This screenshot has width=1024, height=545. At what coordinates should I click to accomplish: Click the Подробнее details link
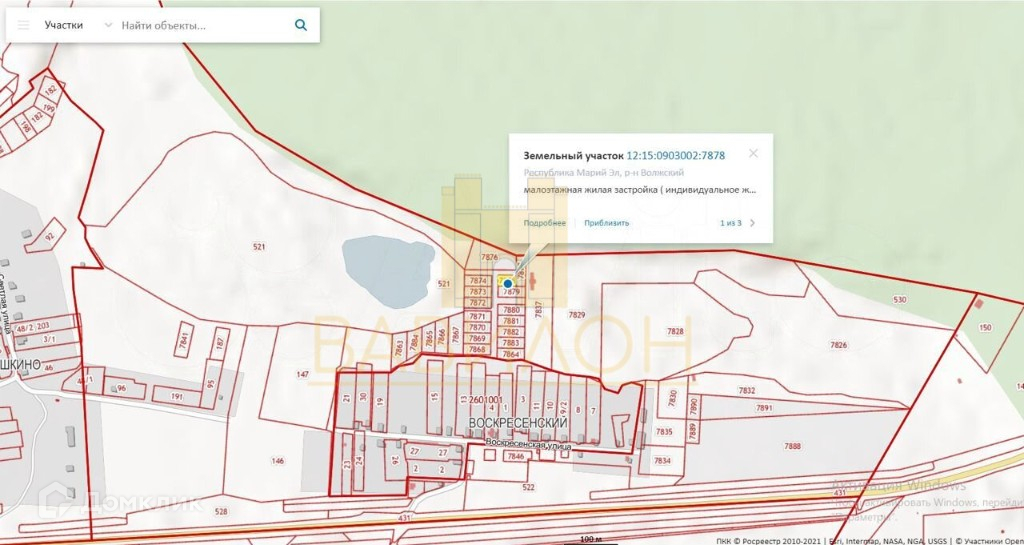coord(545,223)
